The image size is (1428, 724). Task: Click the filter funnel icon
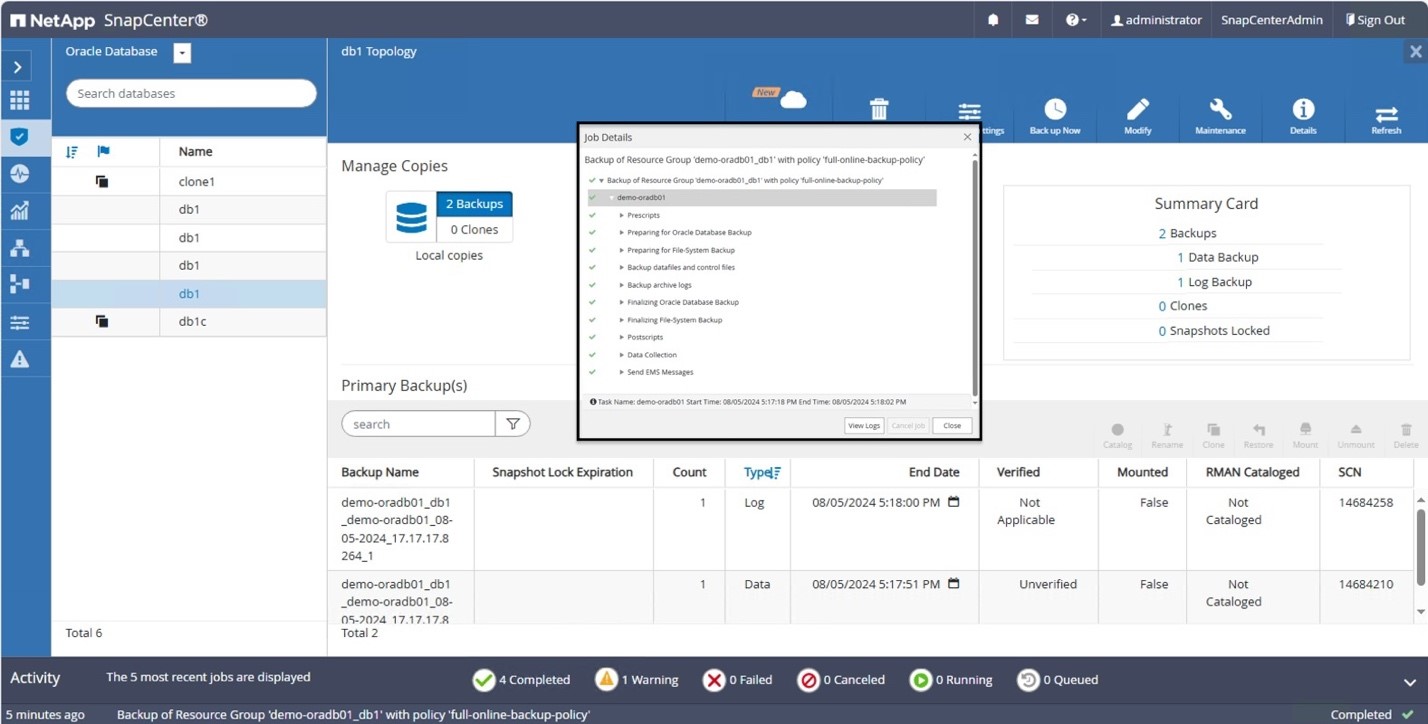pyautogui.click(x=512, y=424)
